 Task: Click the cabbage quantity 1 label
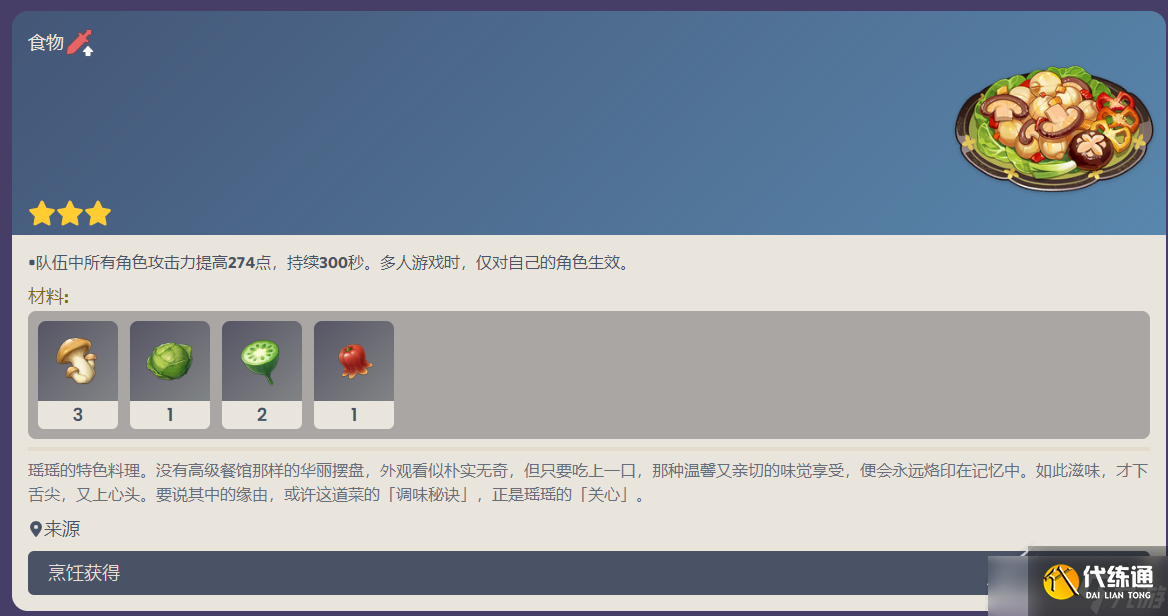point(170,415)
